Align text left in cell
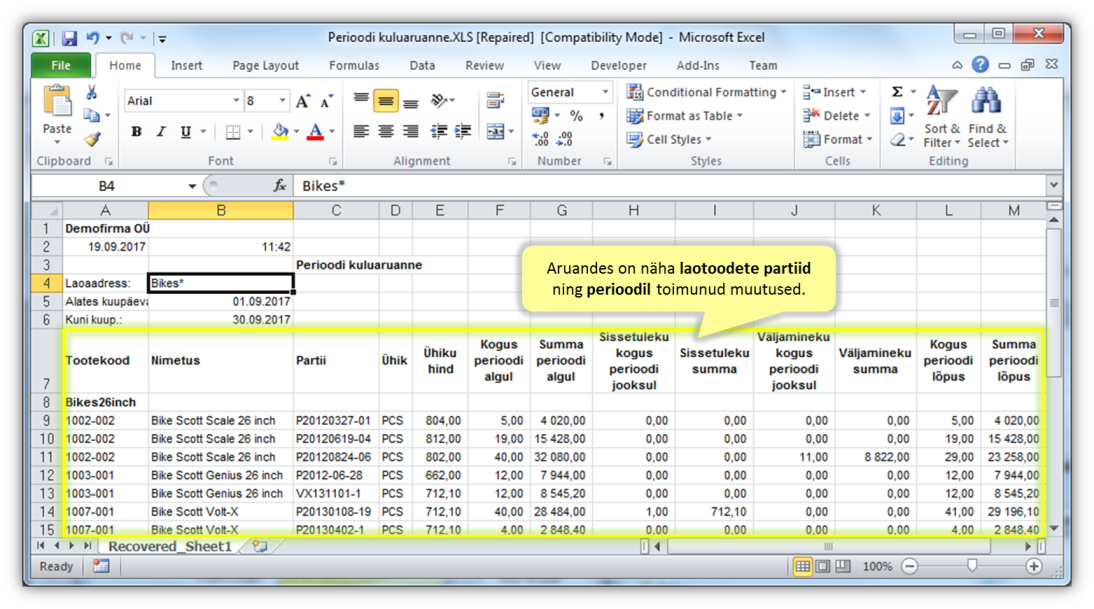 click(x=361, y=131)
